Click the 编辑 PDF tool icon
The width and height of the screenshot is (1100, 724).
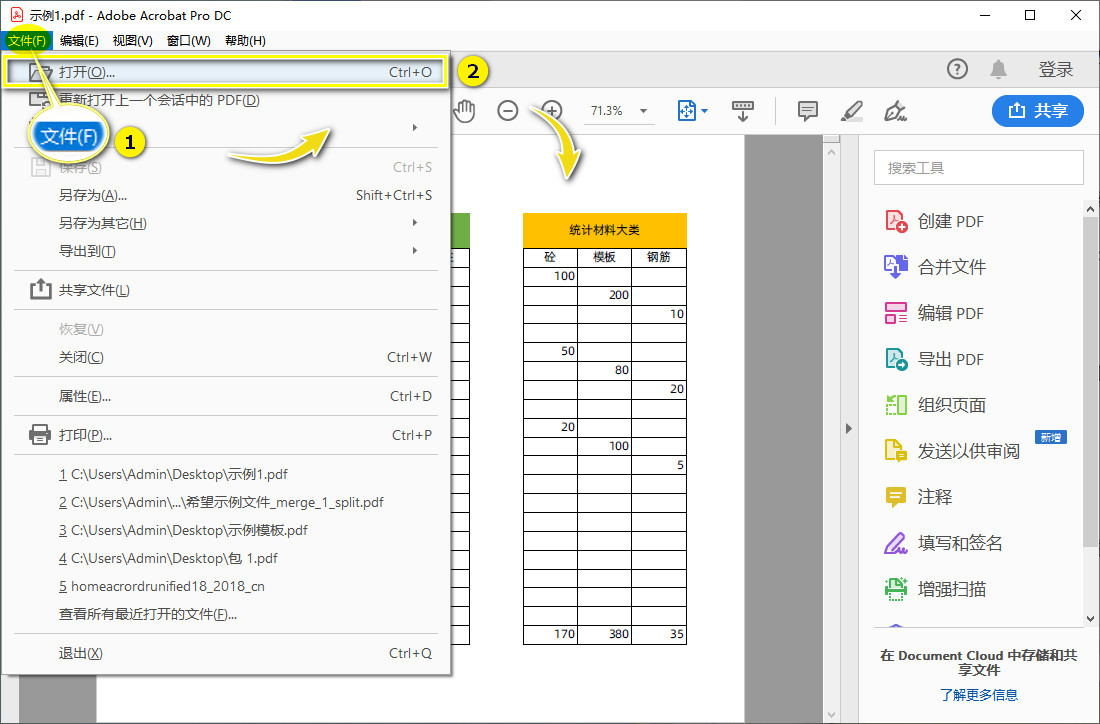point(896,313)
